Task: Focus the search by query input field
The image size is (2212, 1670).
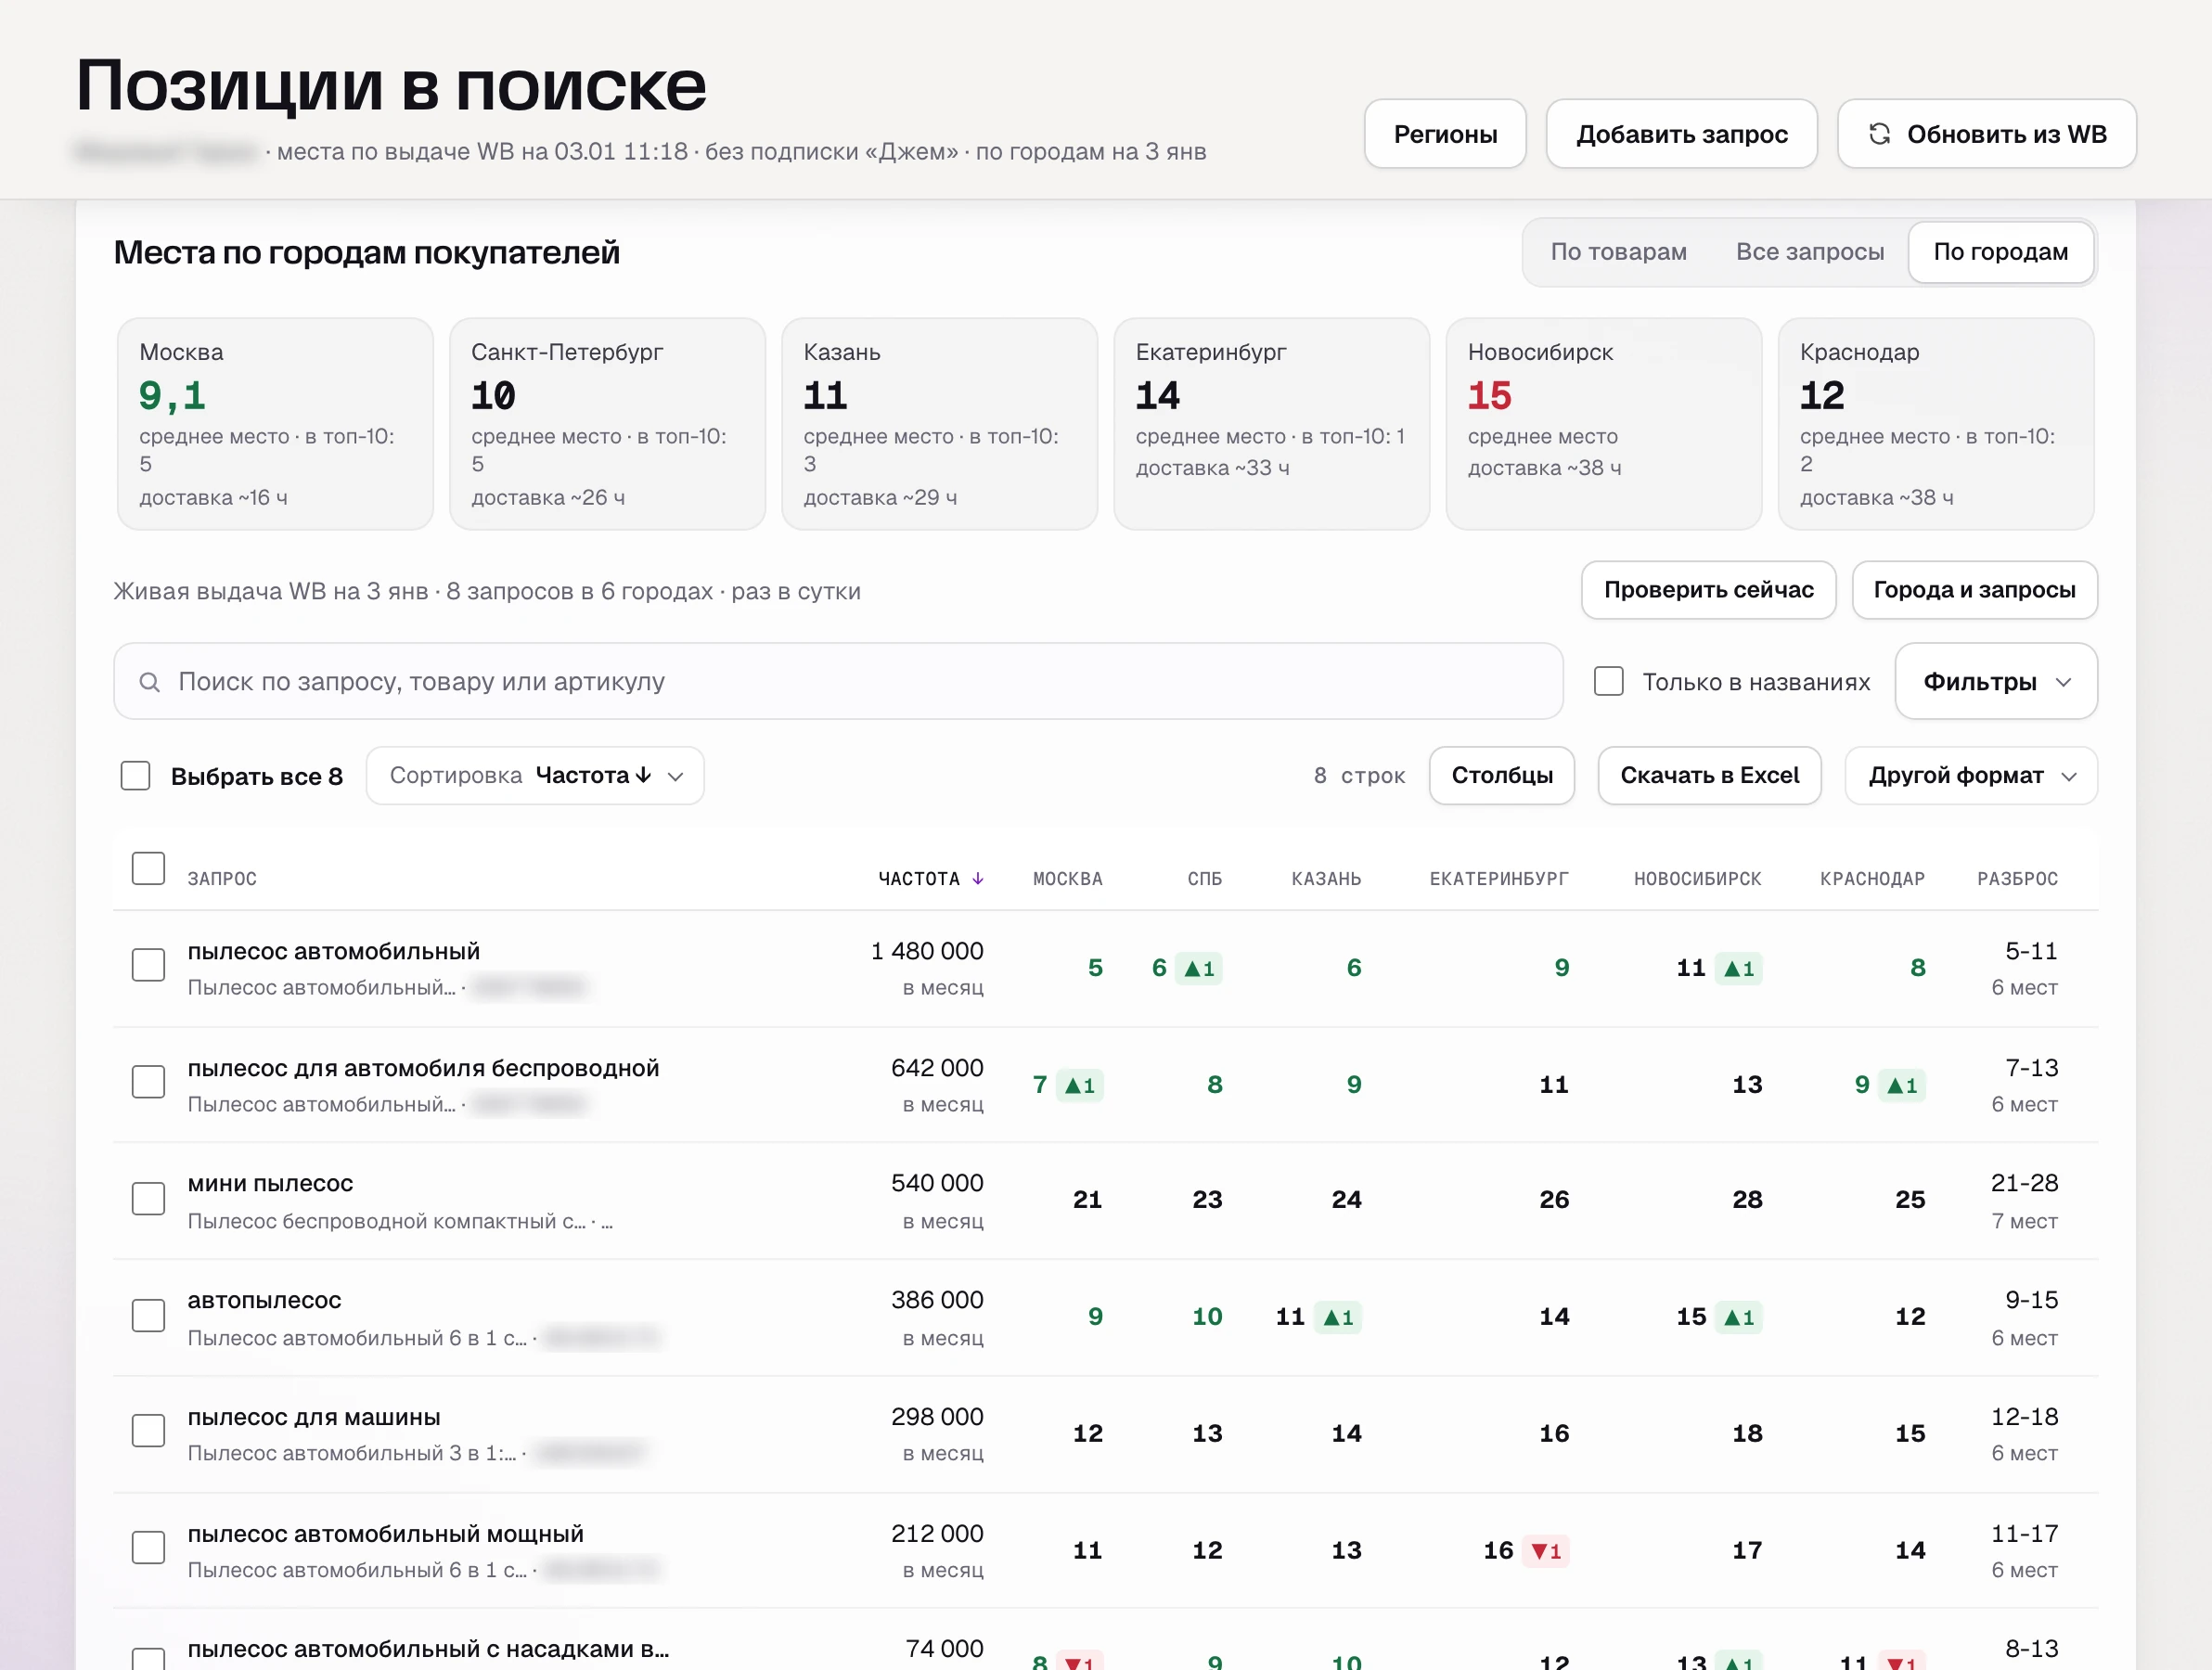Action: [x=838, y=681]
